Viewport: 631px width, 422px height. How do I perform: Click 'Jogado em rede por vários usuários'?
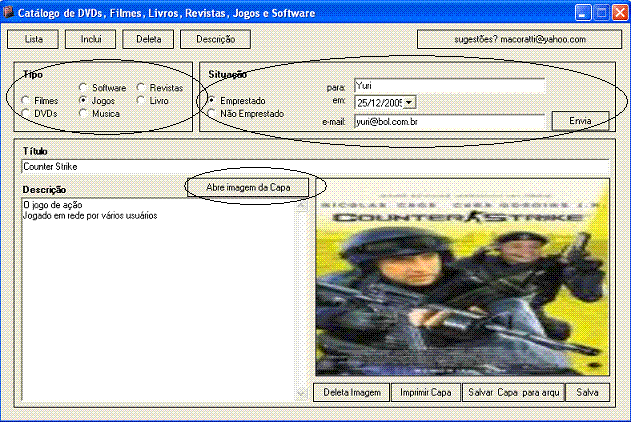click(90, 216)
